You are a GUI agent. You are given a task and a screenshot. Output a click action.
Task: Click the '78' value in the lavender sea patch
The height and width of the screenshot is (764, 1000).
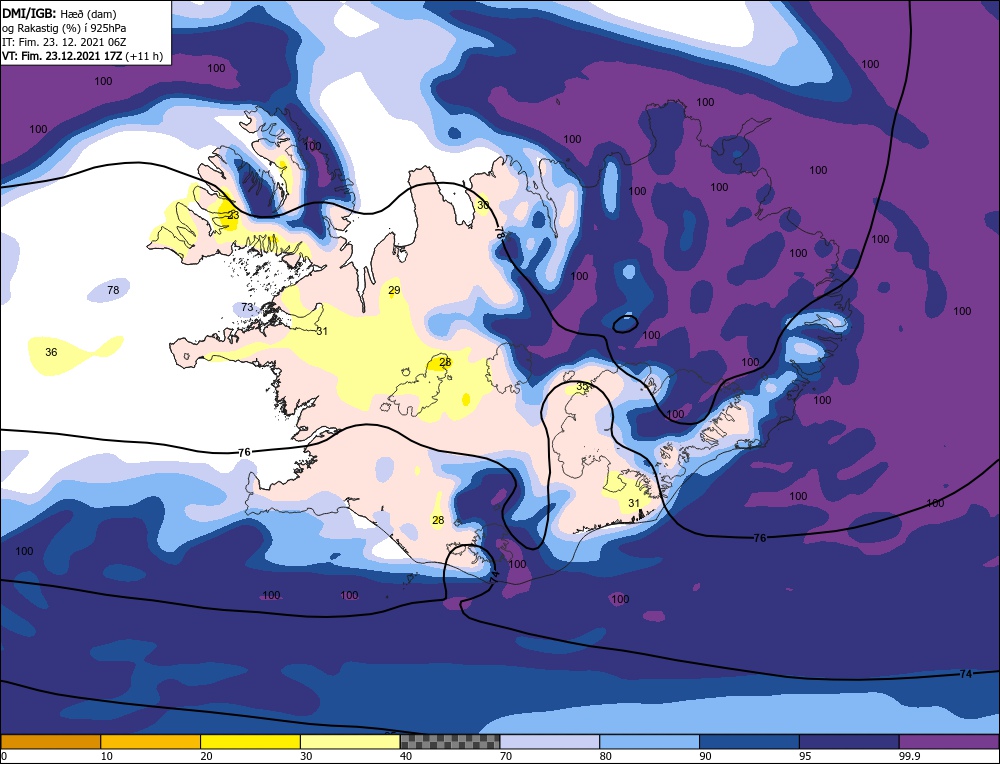(113, 290)
